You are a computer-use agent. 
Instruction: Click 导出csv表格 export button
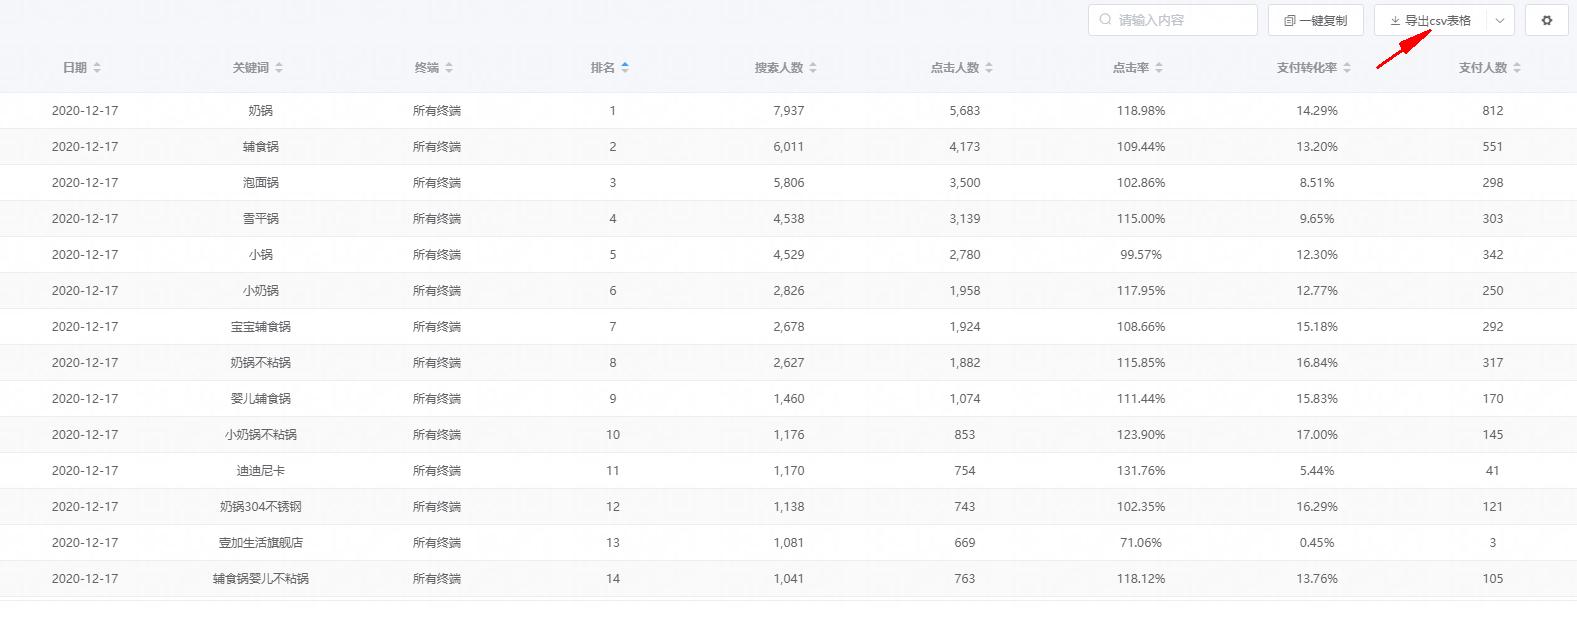[1431, 20]
